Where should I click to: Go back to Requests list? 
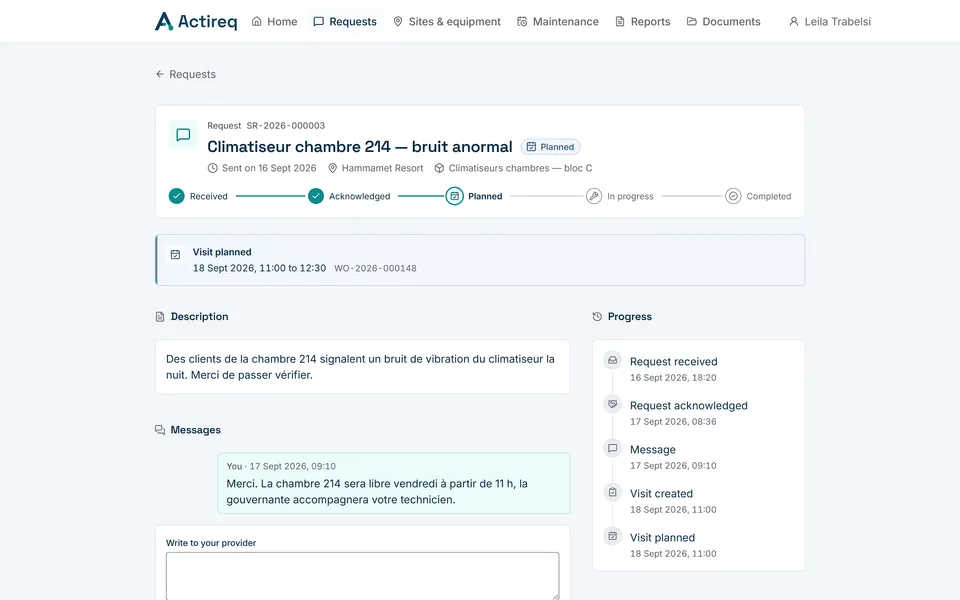(x=186, y=74)
